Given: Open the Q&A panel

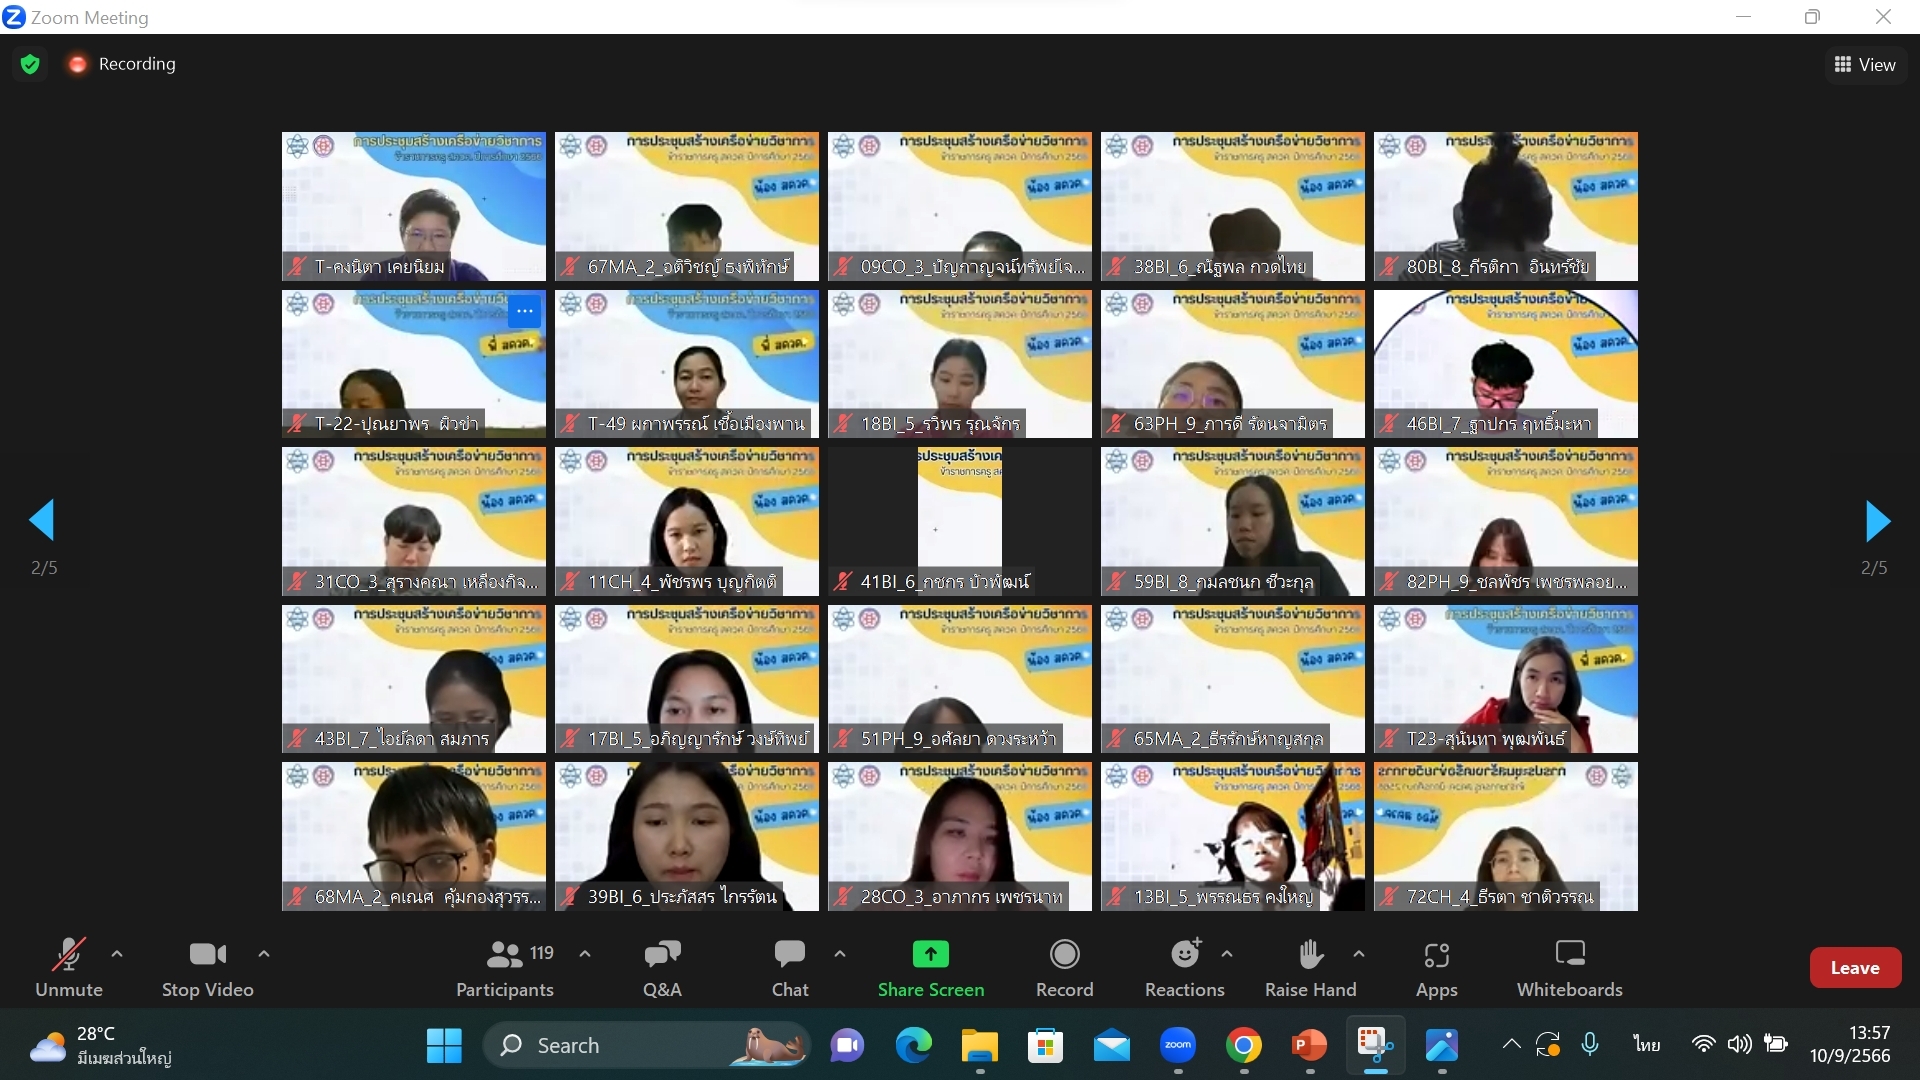Looking at the screenshot, I should [662, 967].
